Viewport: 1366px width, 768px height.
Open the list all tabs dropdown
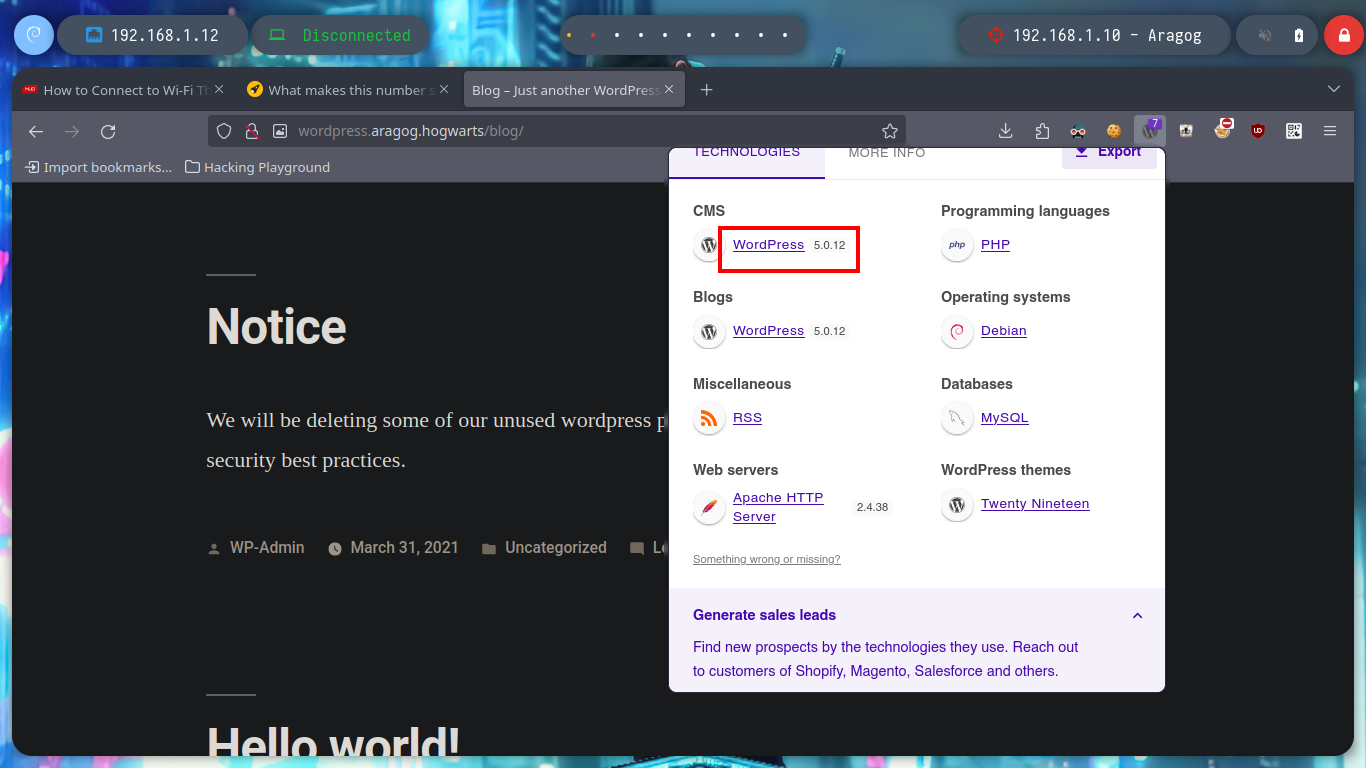tap(1333, 89)
